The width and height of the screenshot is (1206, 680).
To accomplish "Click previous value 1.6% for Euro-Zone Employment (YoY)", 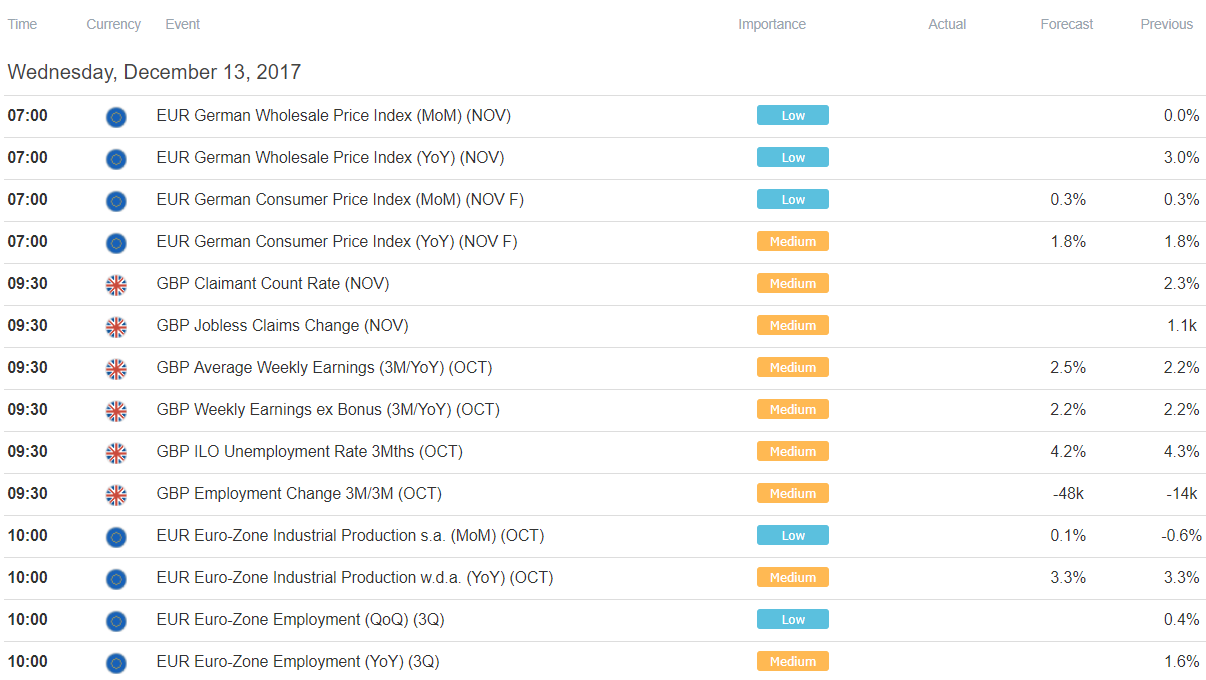I will coord(1182,662).
